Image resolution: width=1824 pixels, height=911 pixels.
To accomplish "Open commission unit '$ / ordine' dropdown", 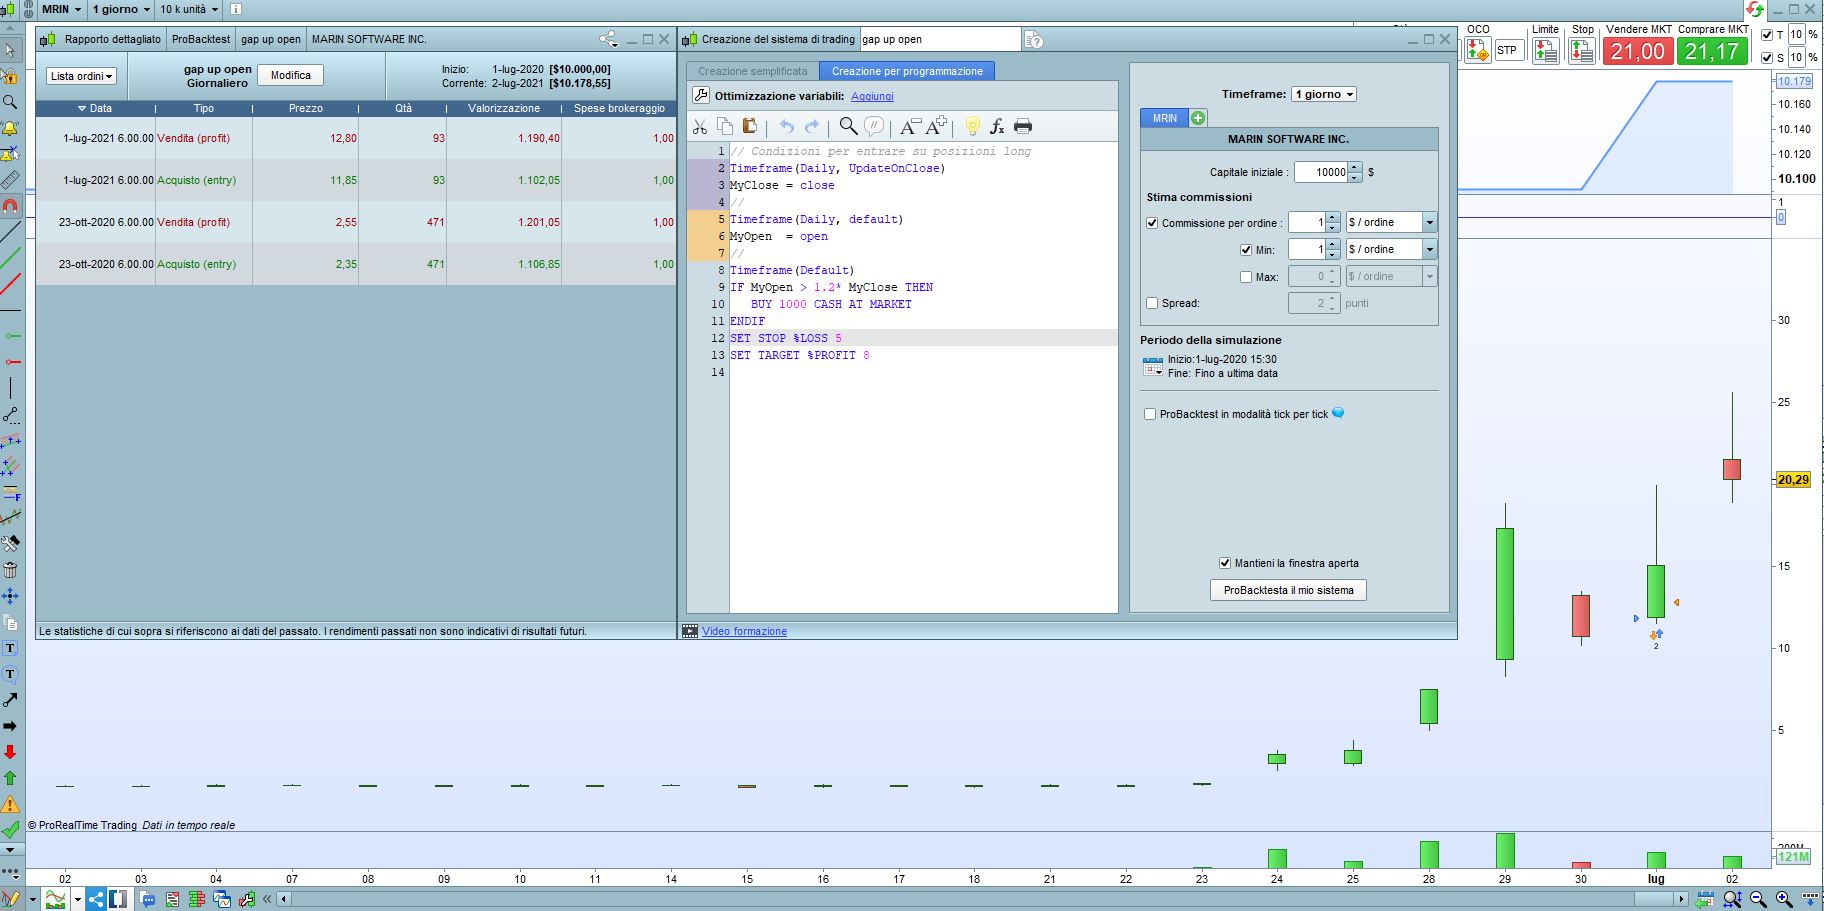I will [1391, 222].
